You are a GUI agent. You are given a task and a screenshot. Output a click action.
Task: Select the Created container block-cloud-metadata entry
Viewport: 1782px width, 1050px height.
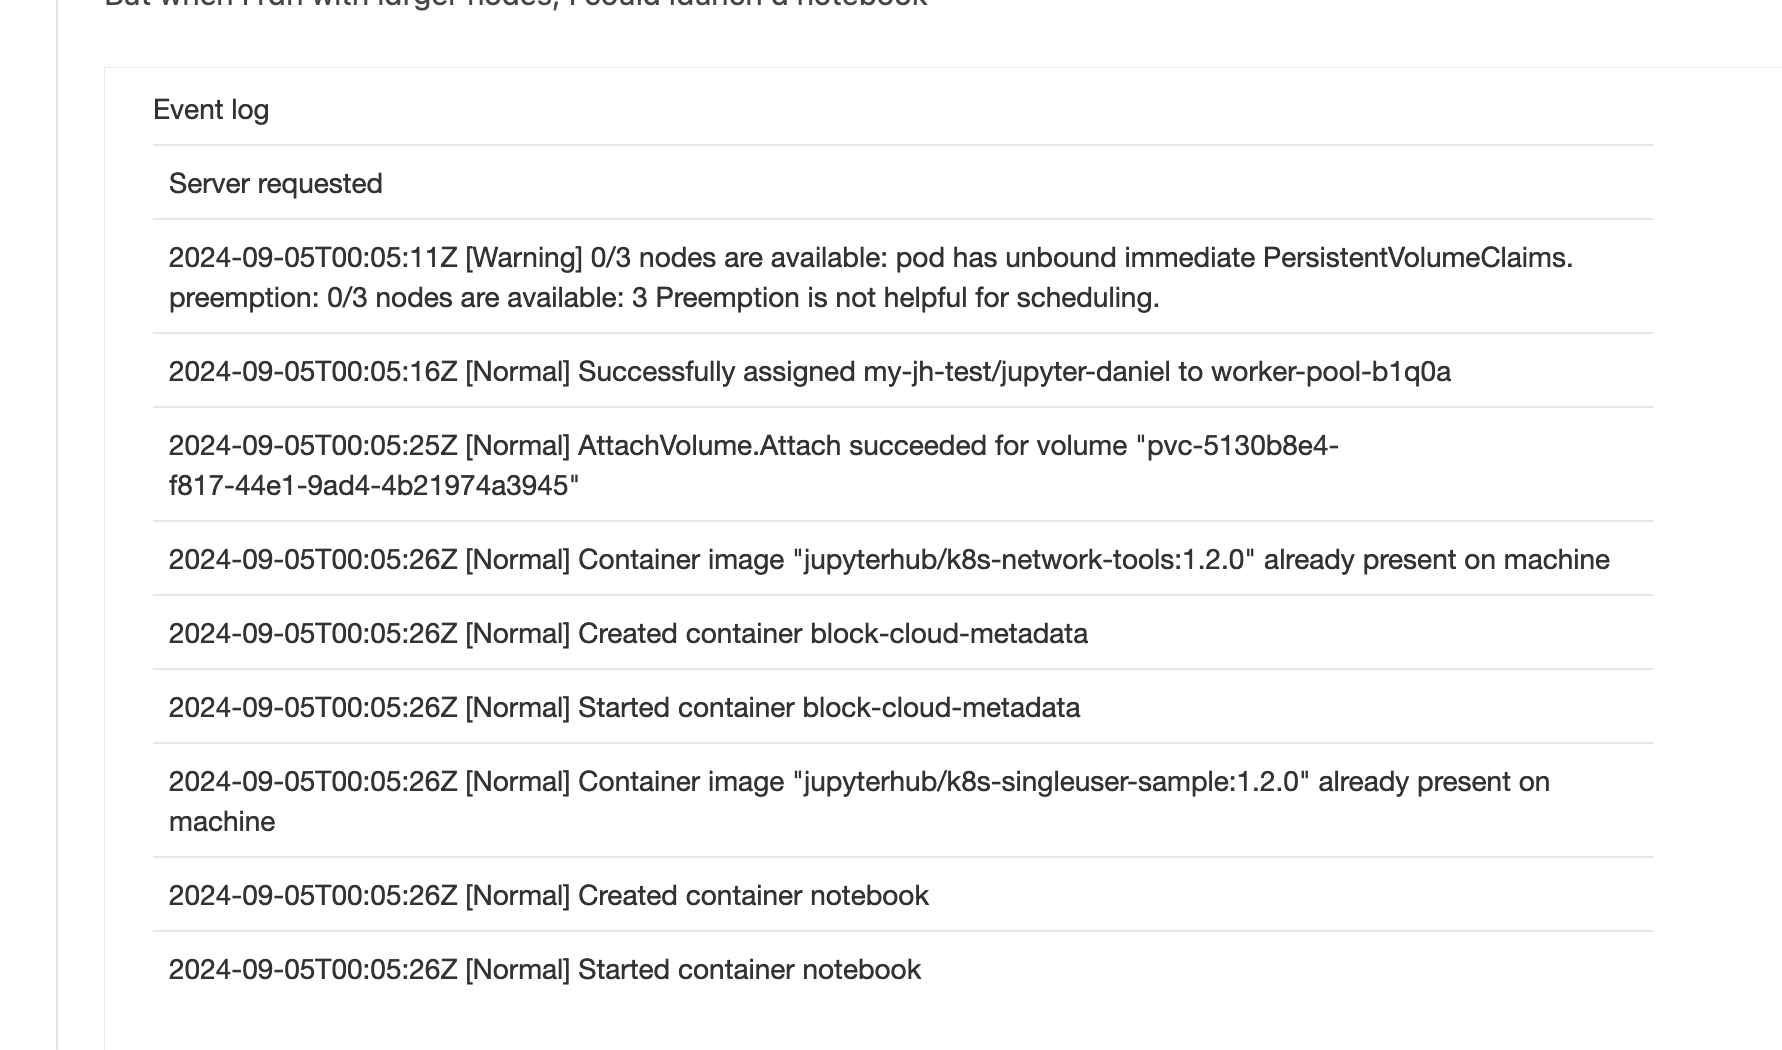[x=832, y=634]
